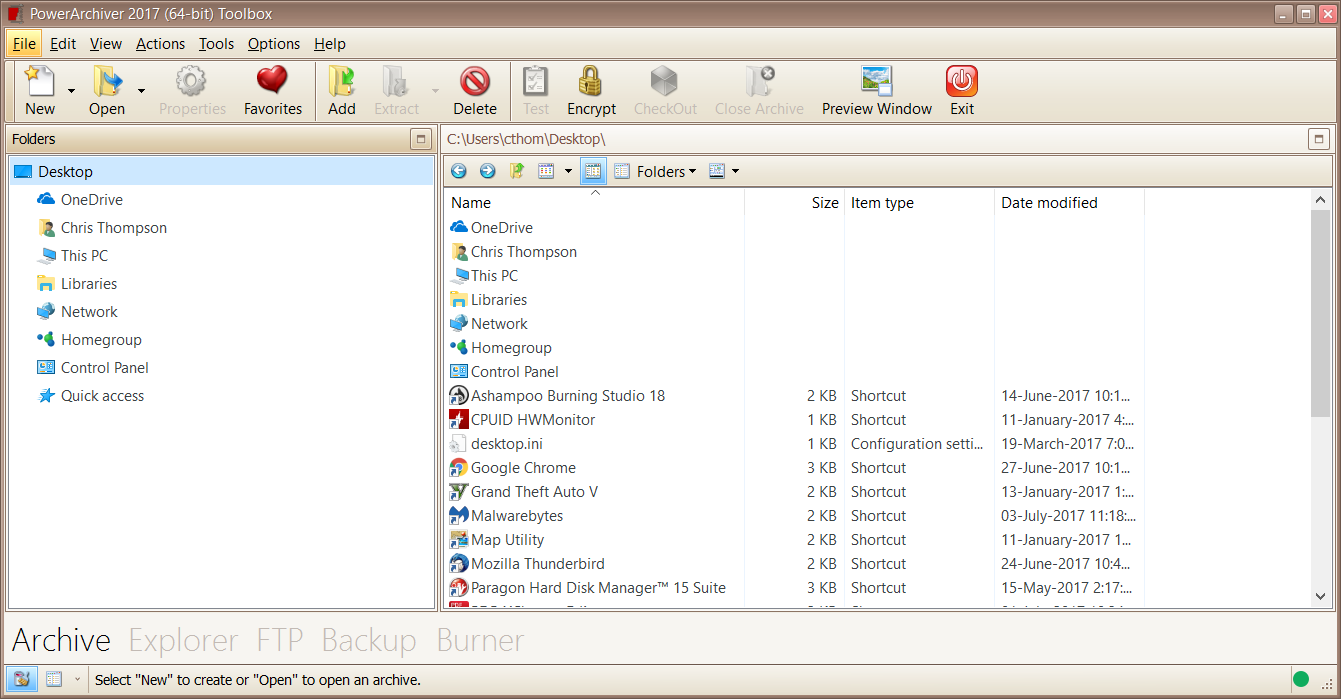Image resolution: width=1341 pixels, height=699 pixels.
Task: Switch to the Burner mode tab
Action: coord(480,640)
